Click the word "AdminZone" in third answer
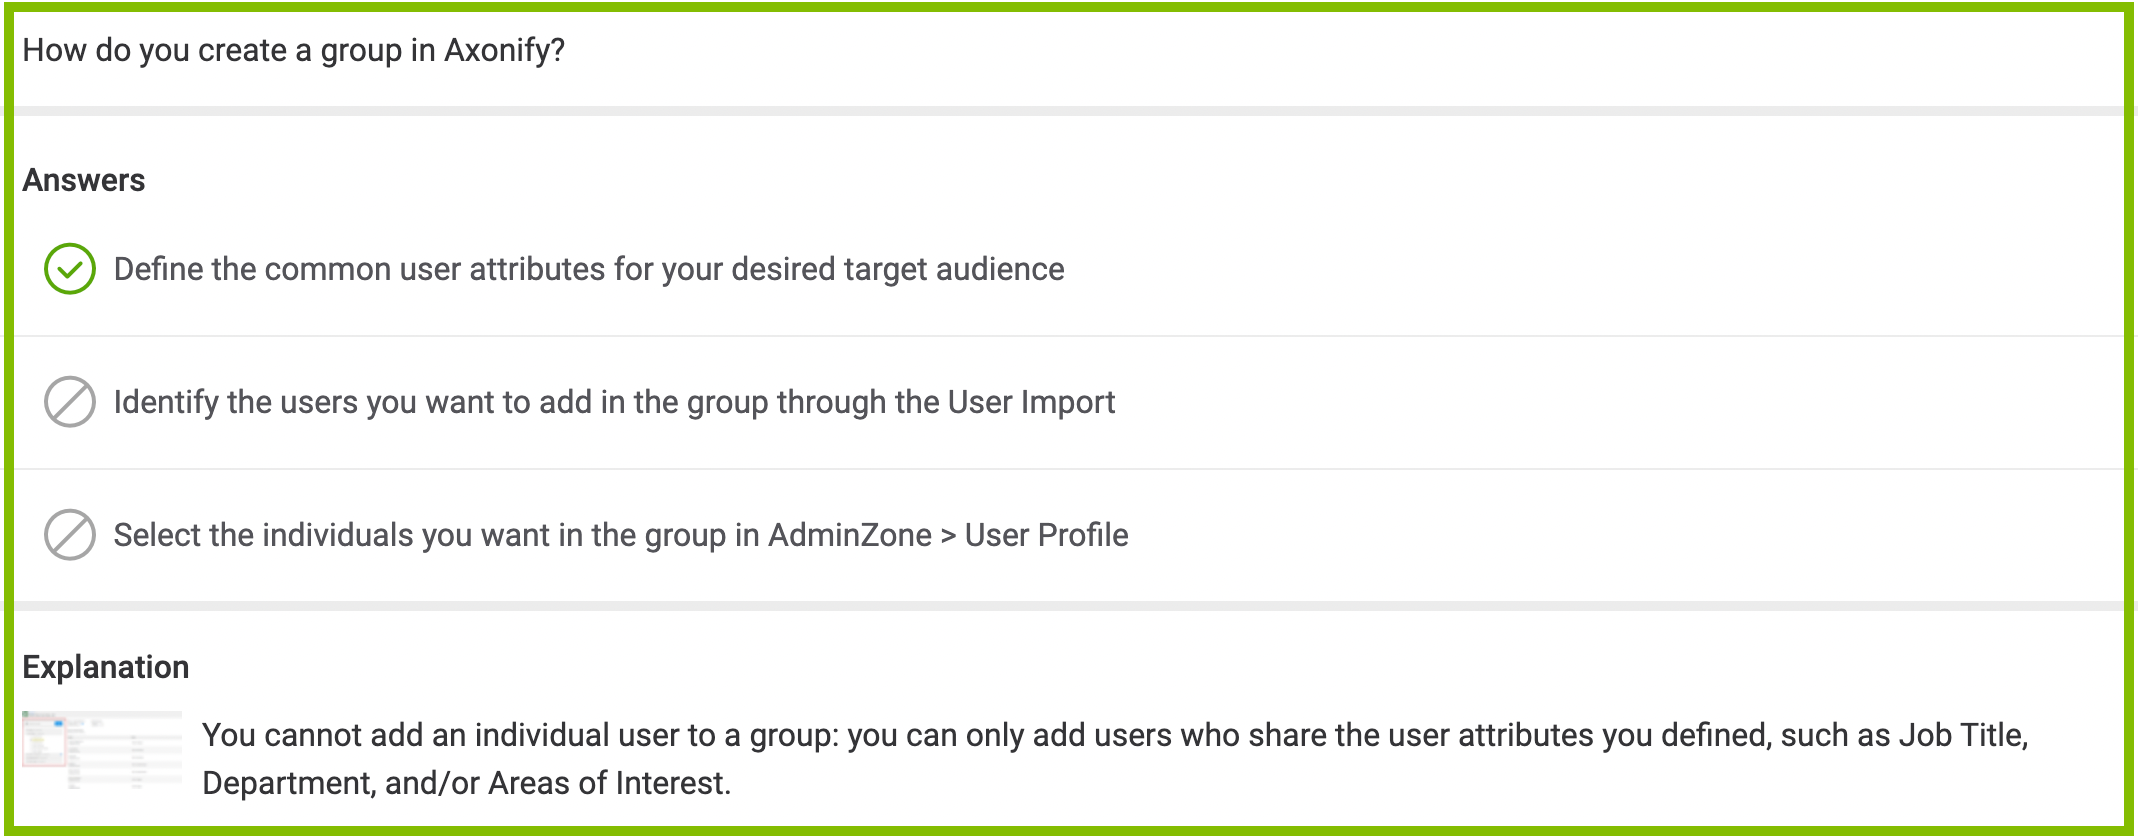This screenshot has width=2138, height=840. tap(849, 535)
